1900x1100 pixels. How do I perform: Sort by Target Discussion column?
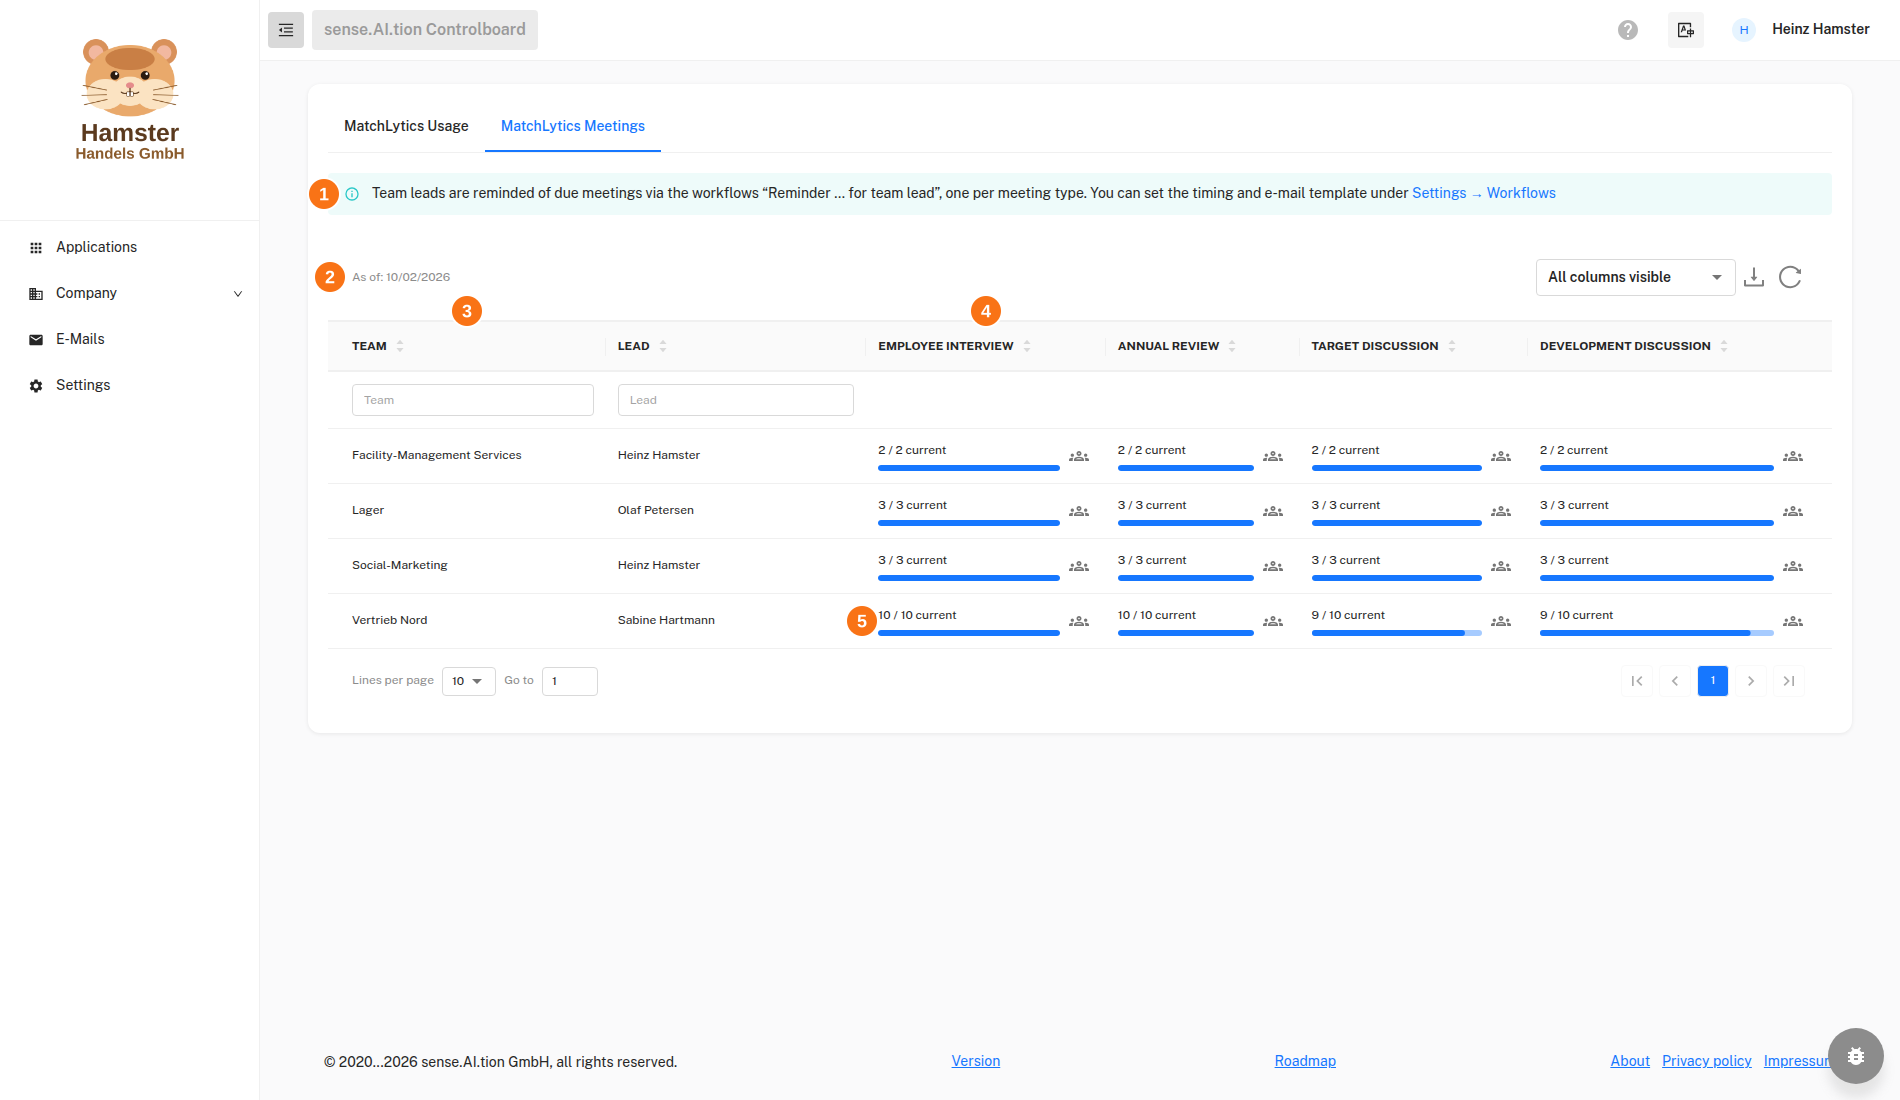tap(1452, 346)
